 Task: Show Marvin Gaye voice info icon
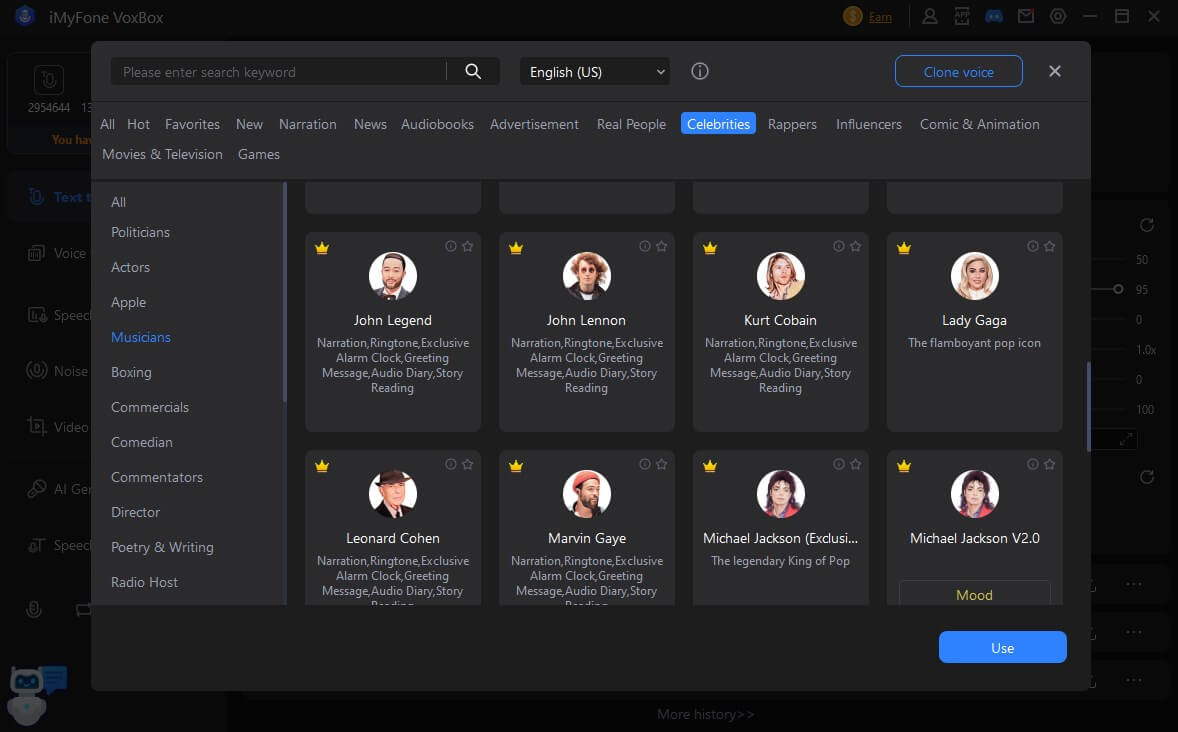click(645, 464)
